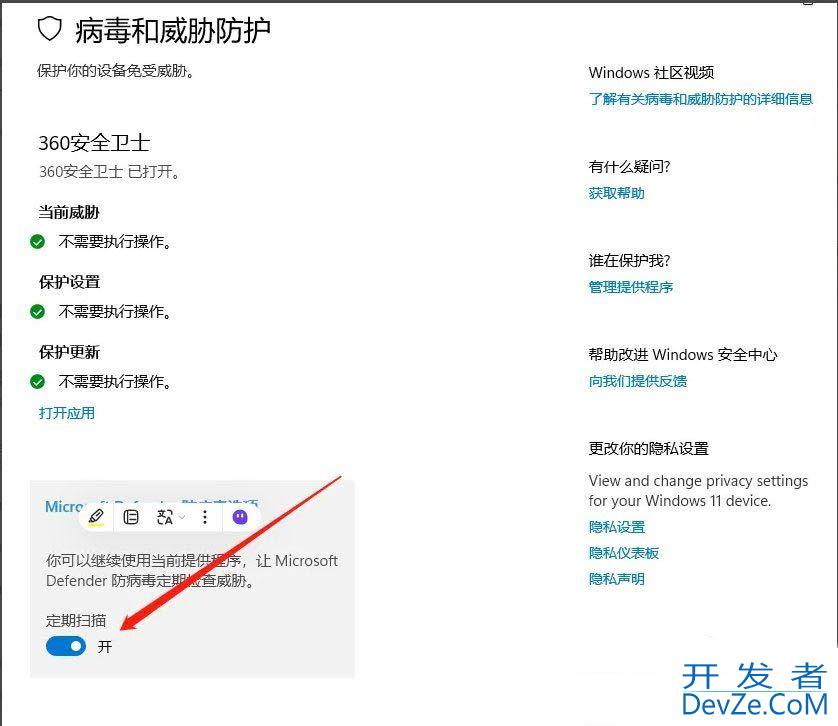Click the 当前威胁 section label
Viewport: 838px width, 726px height.
69,212
